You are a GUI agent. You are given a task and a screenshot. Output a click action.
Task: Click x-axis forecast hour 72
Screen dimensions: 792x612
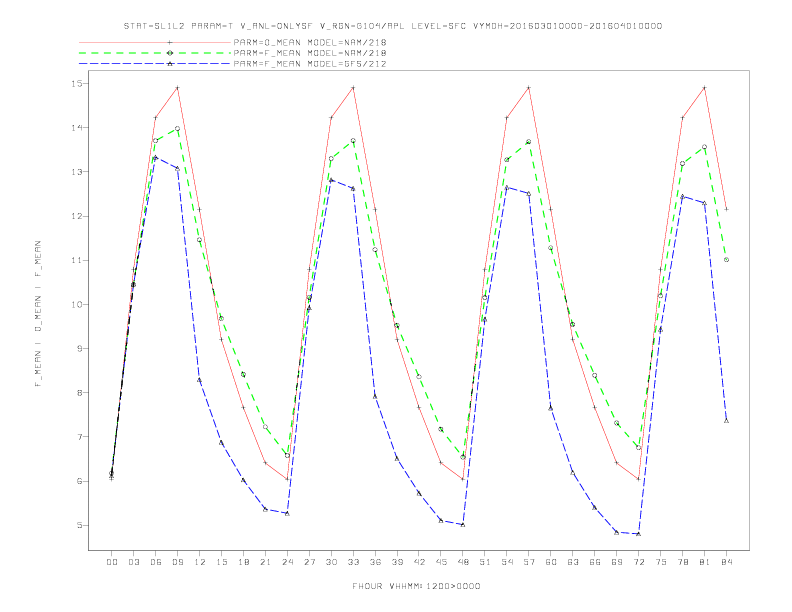pos(639,562)
